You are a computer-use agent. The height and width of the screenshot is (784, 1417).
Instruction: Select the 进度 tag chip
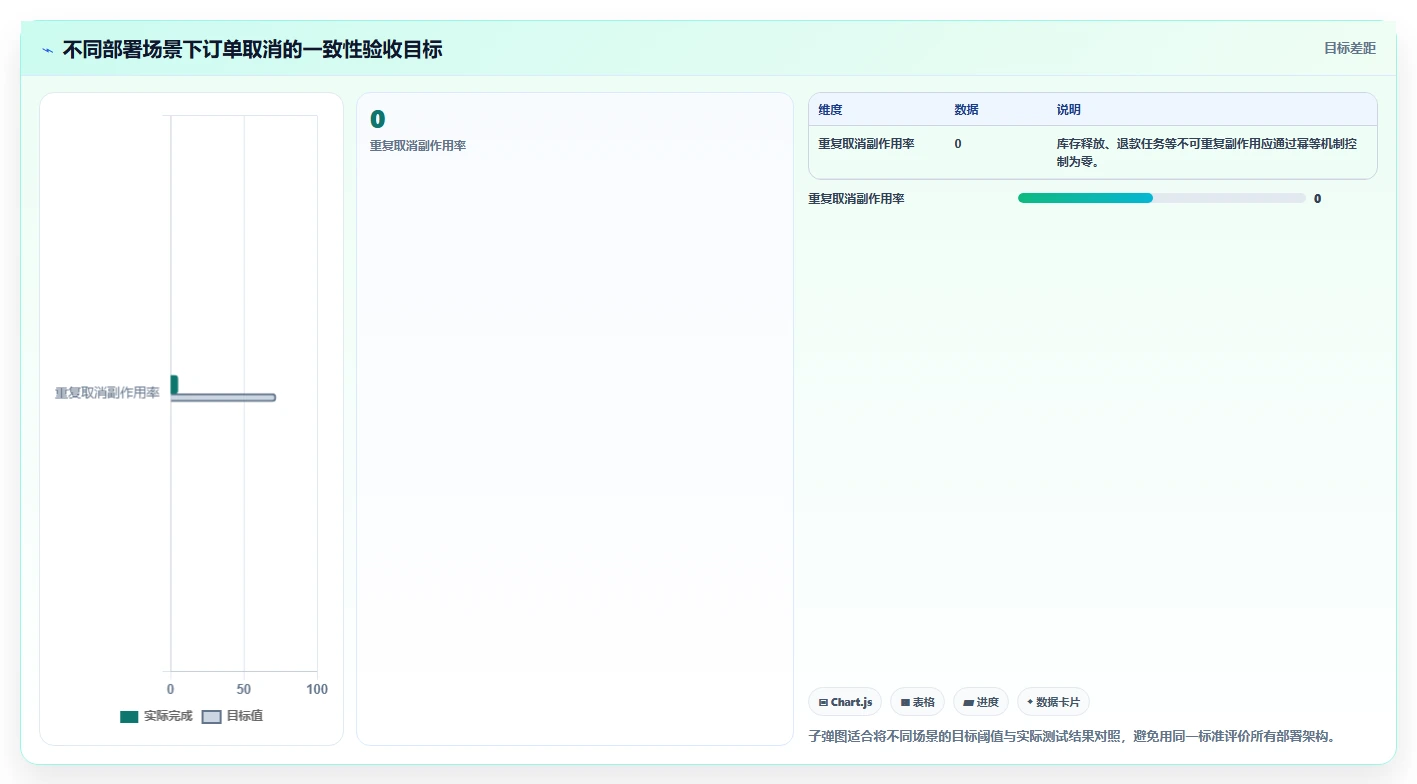click(x=981, y=702)
